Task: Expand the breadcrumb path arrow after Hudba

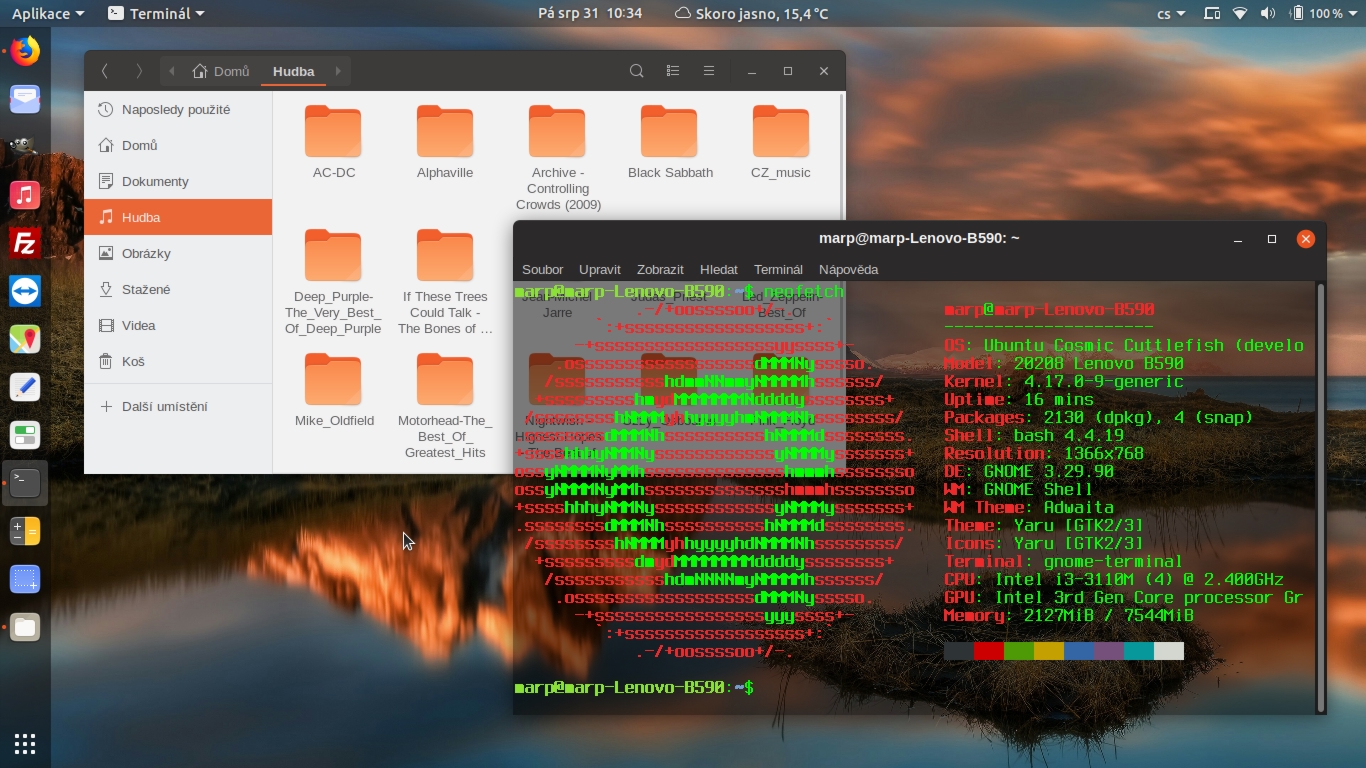Action: (x=337, y=72)
